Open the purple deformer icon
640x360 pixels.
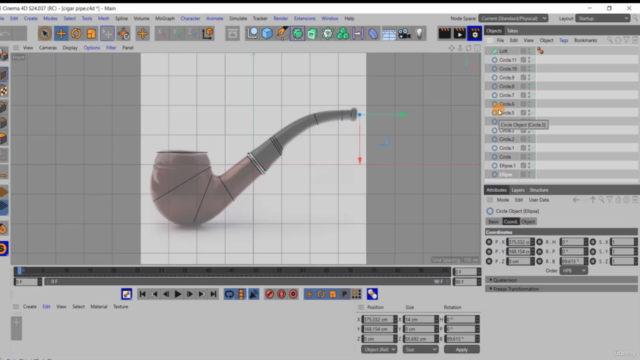tap(373, 33)
